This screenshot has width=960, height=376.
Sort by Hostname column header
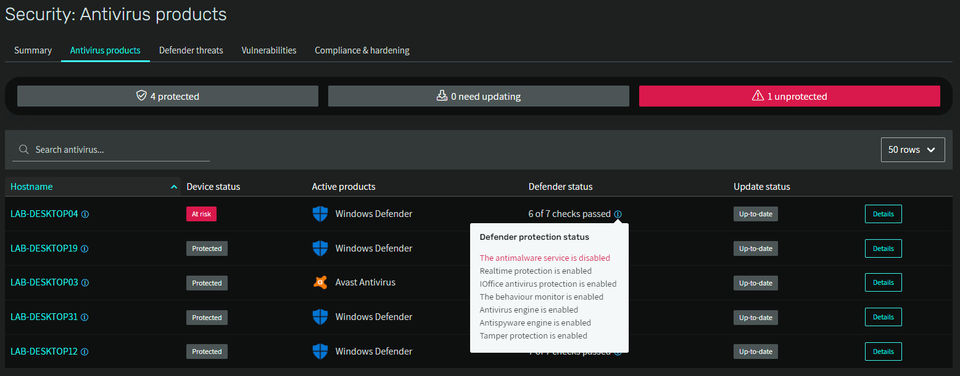pyautogui.click(x=31, y=187)
